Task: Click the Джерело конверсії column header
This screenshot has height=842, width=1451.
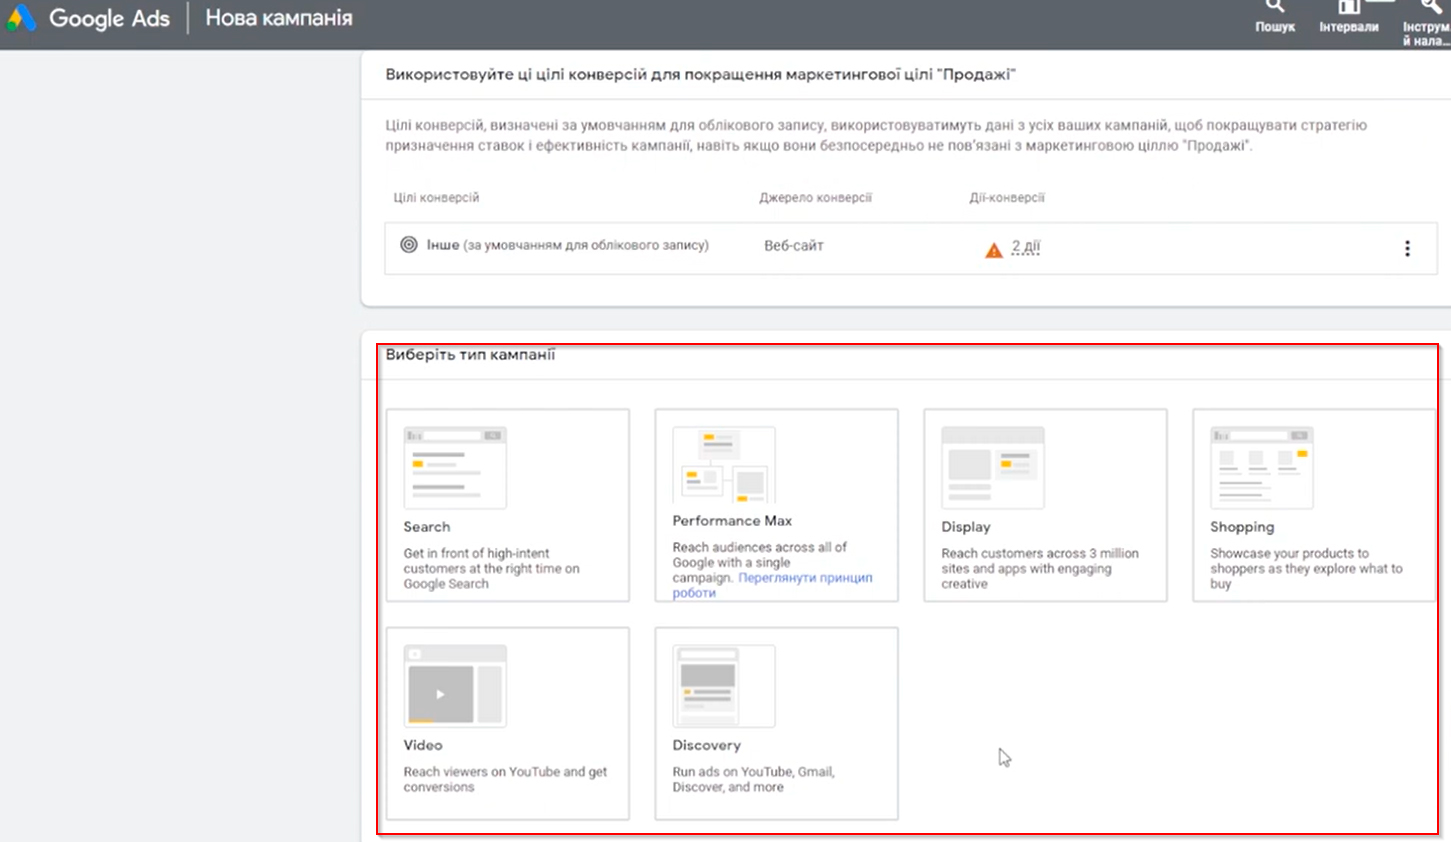Action: click(x=815, y=198)
